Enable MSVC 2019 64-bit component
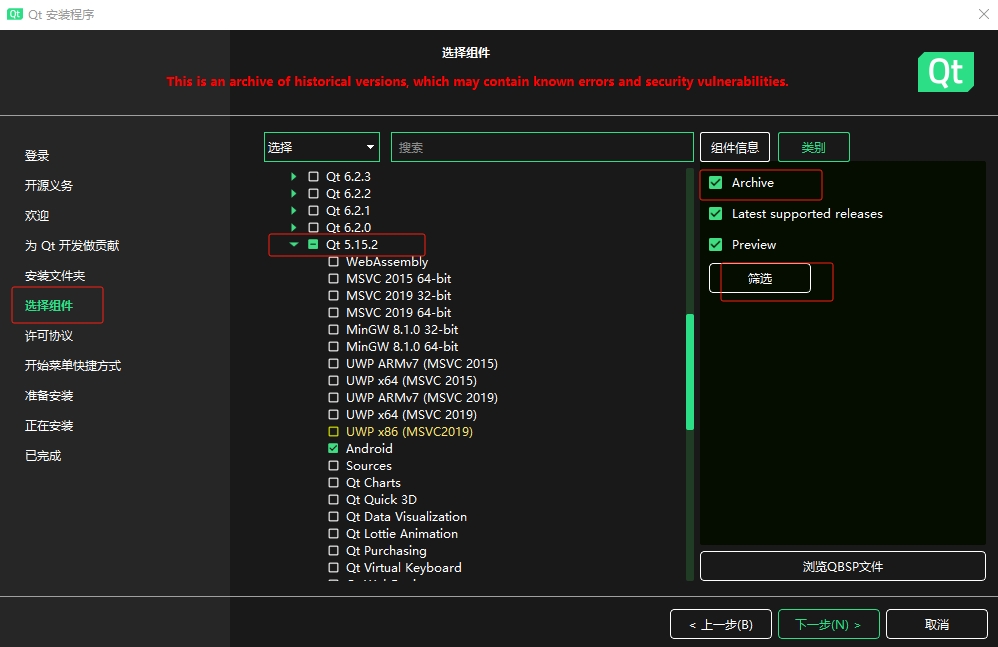 point(333,312)
